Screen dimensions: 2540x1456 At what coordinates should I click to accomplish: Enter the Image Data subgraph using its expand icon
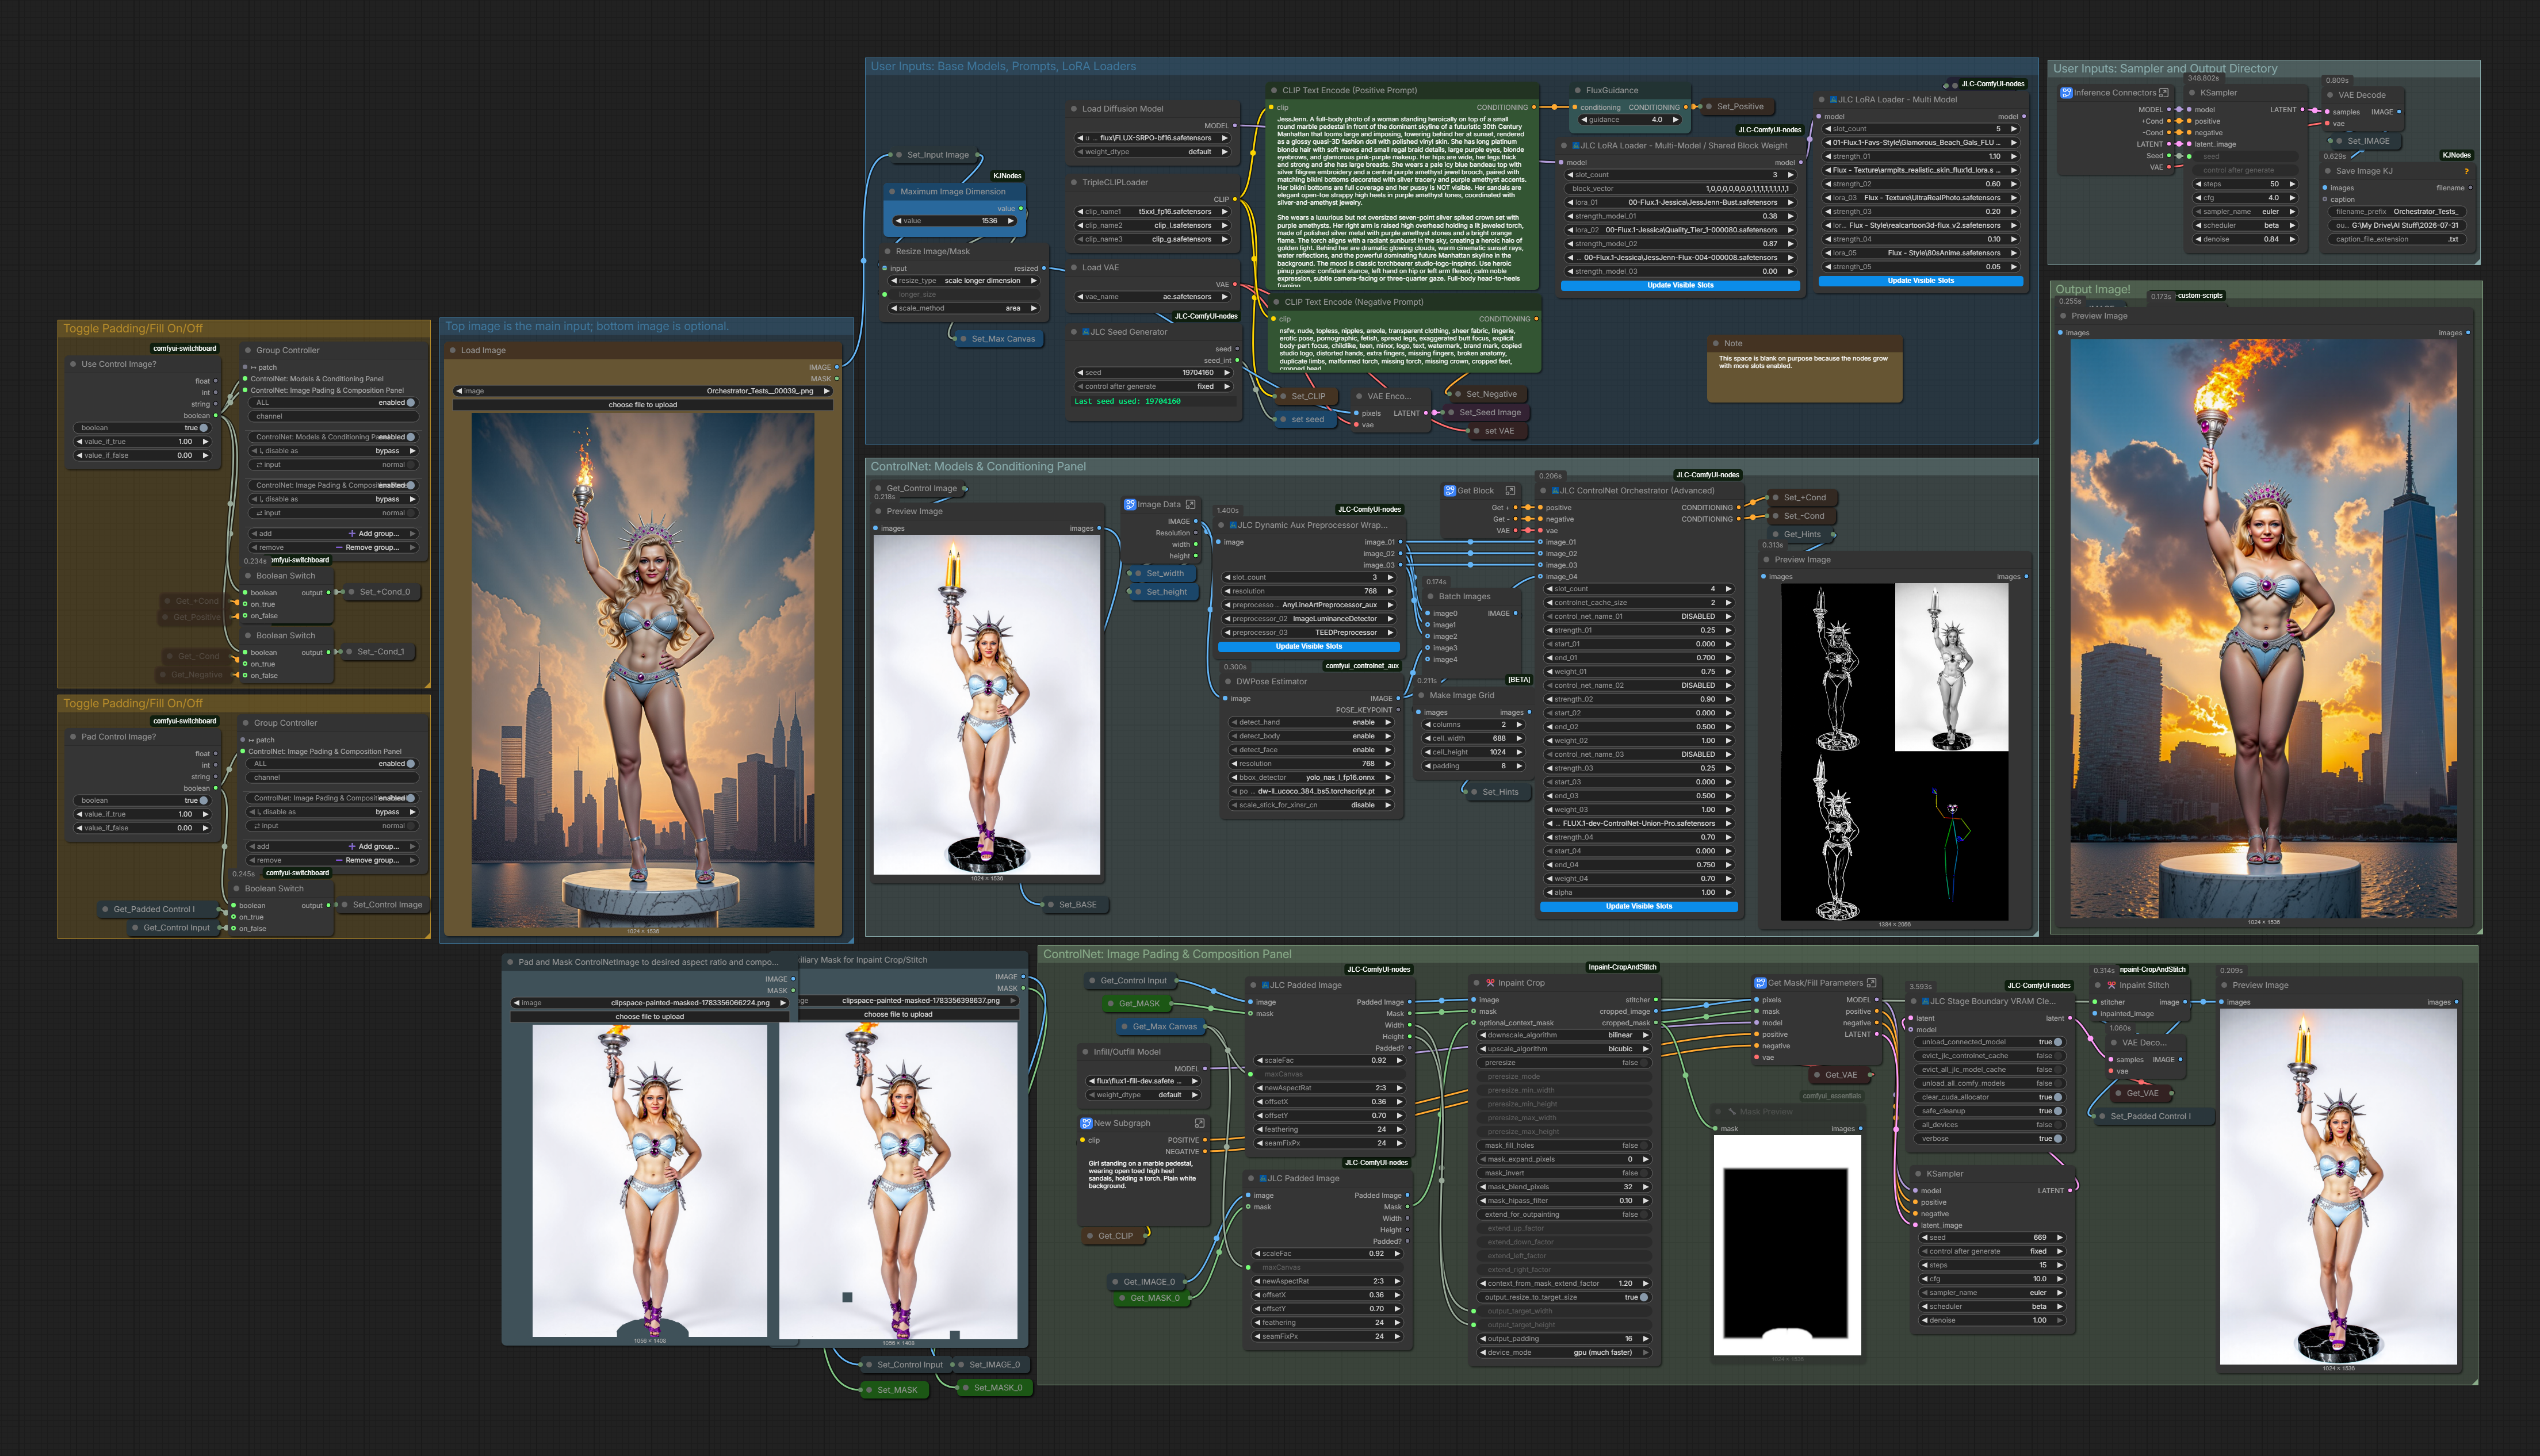(1191, 505)
